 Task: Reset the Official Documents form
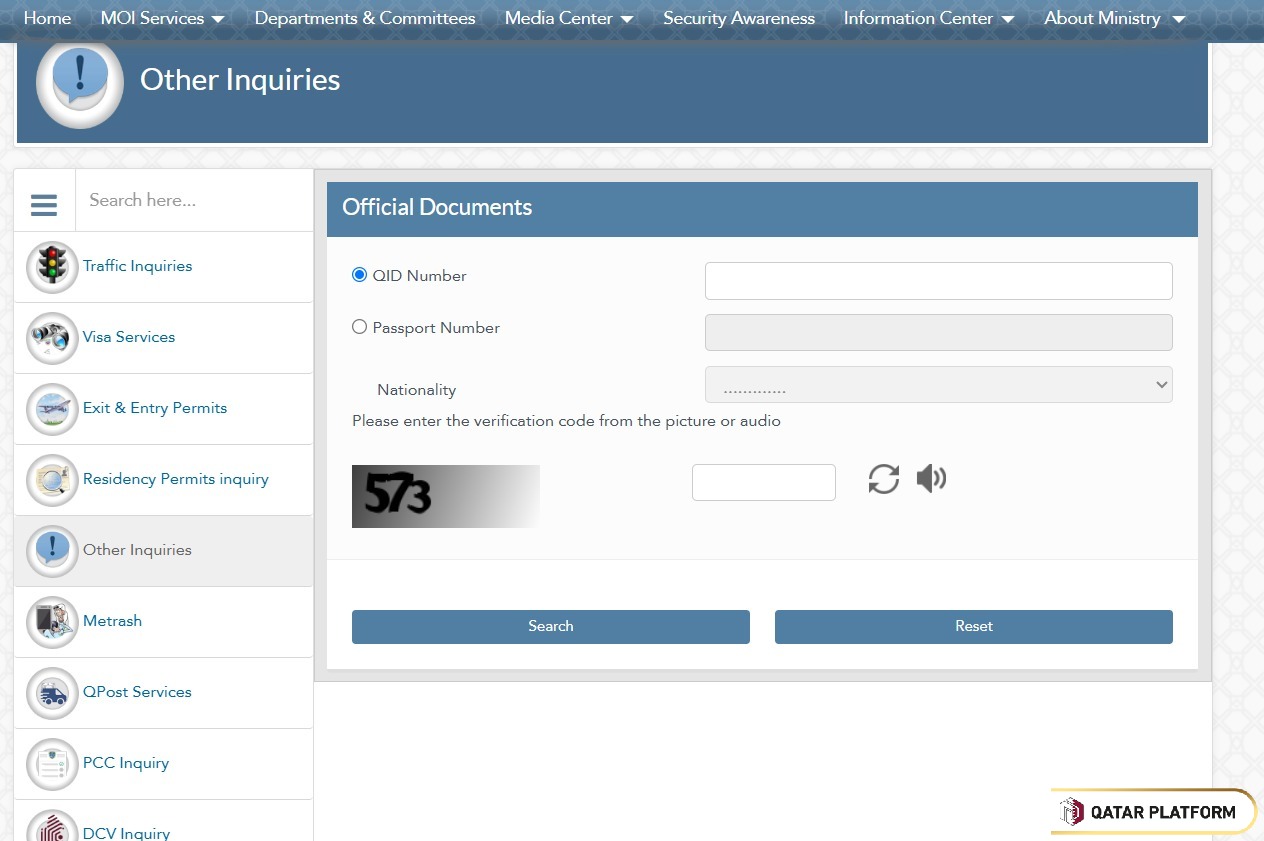pyautogui.click(x=973, y=626)
